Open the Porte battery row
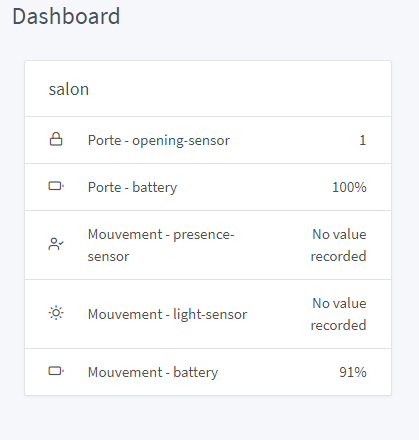This screenshot has width=419, height=440. point(208,187)
